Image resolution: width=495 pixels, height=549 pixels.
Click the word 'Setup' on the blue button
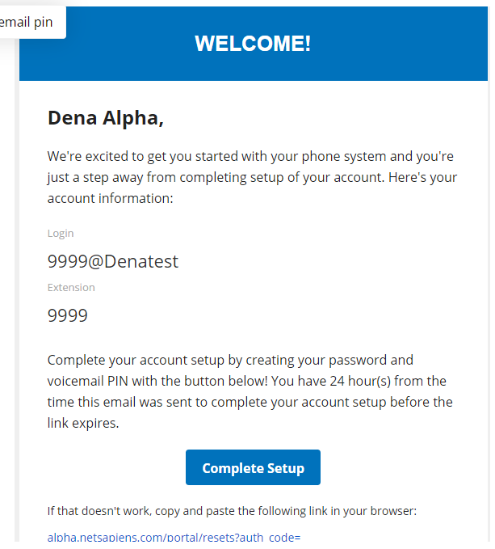click(286, 468)
